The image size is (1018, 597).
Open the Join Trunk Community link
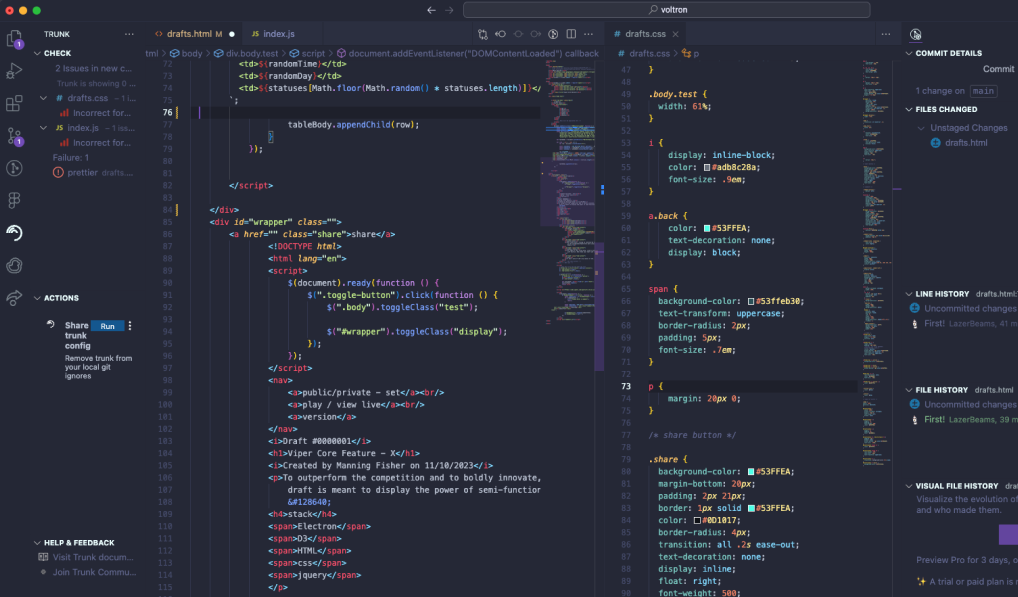pyautogui.click(x=94, y=572)
